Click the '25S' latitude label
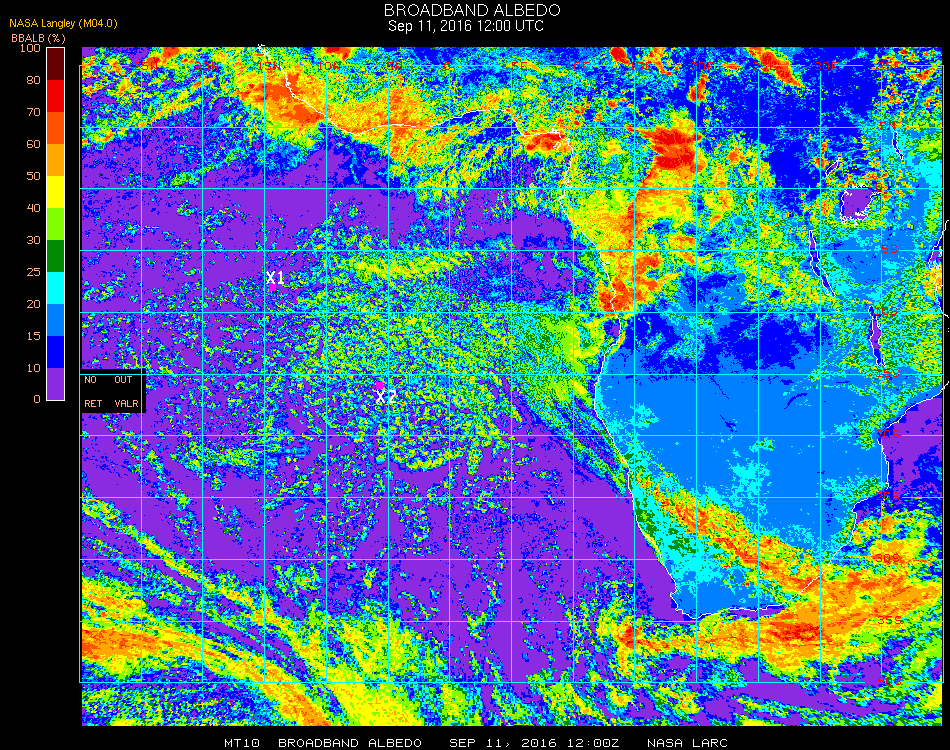 point(888,497)
